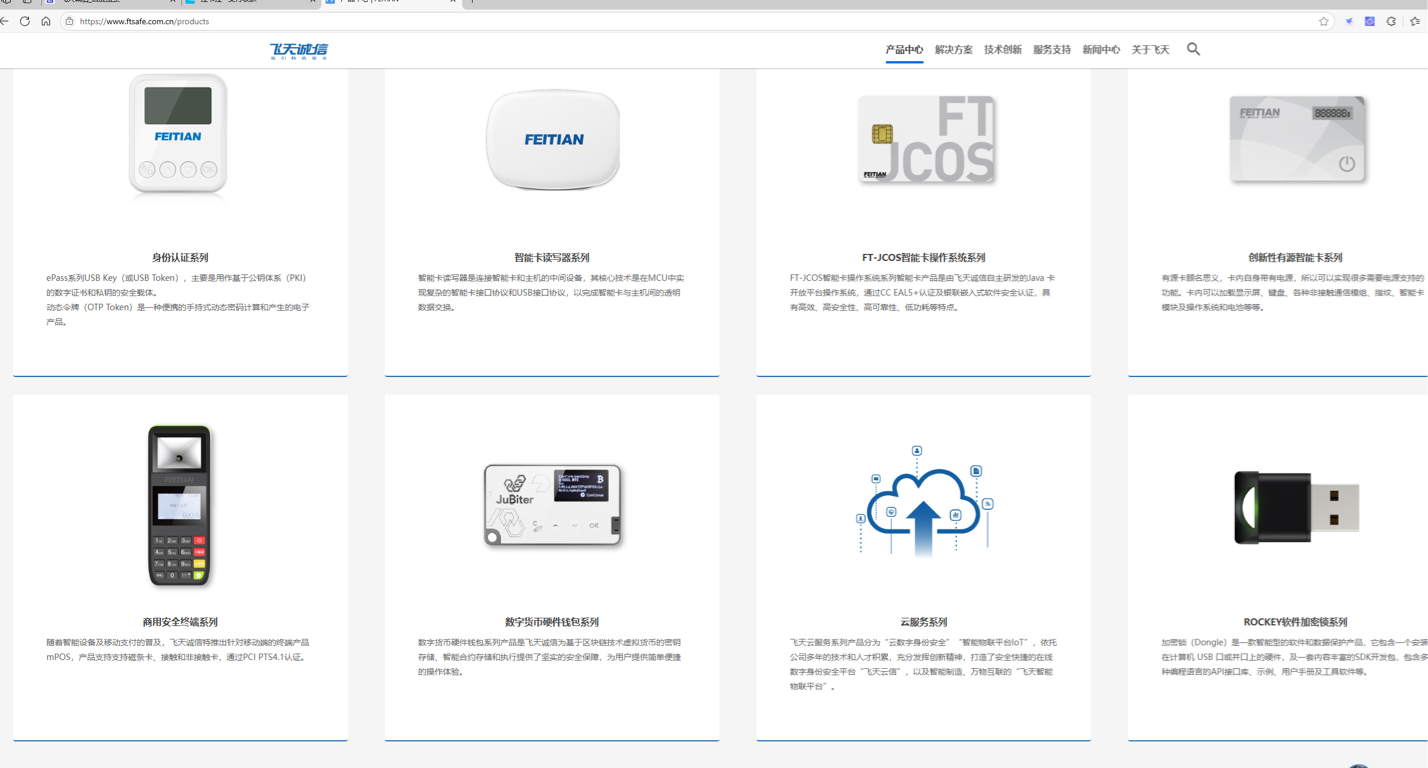Screen dimensions: 1428x768
Task: Open the 解决方案 menu item
Action: [x=953, y=50]
